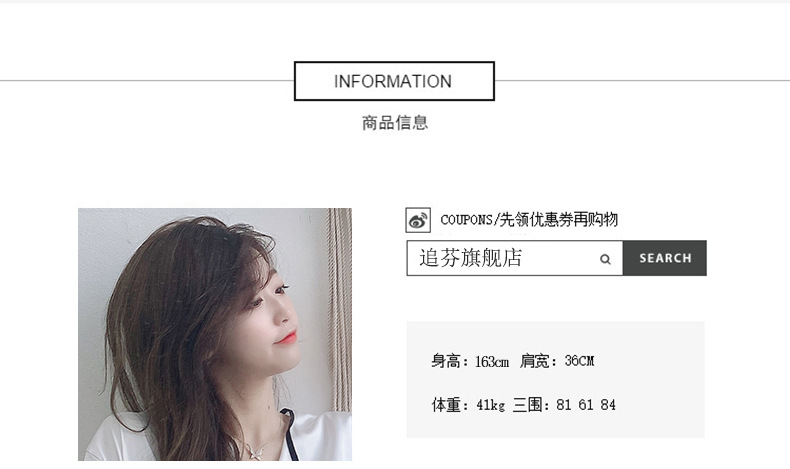
Task: Select the 身高: 163cm height text
Action: click(470, 361)
